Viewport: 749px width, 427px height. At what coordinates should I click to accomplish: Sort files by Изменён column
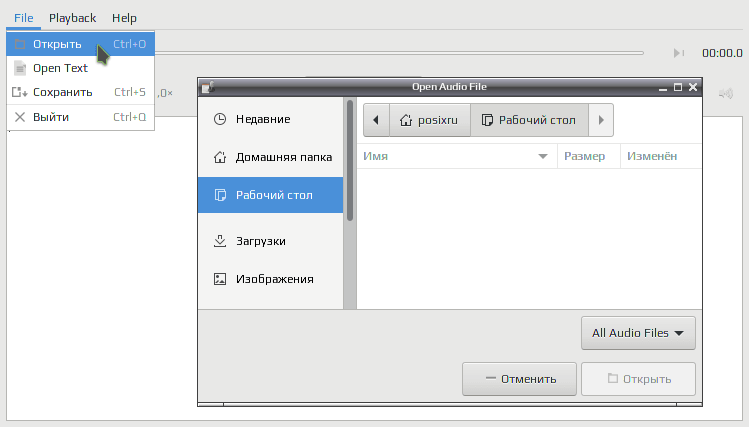[x=661, y=156]
